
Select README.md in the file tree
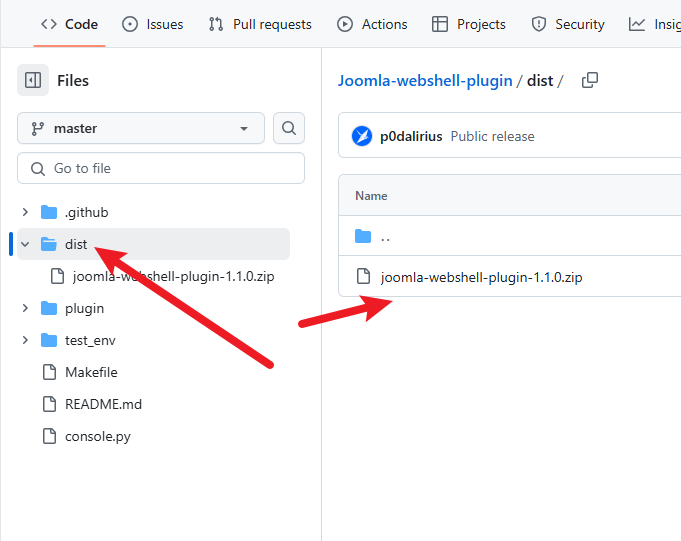point(103,404)
